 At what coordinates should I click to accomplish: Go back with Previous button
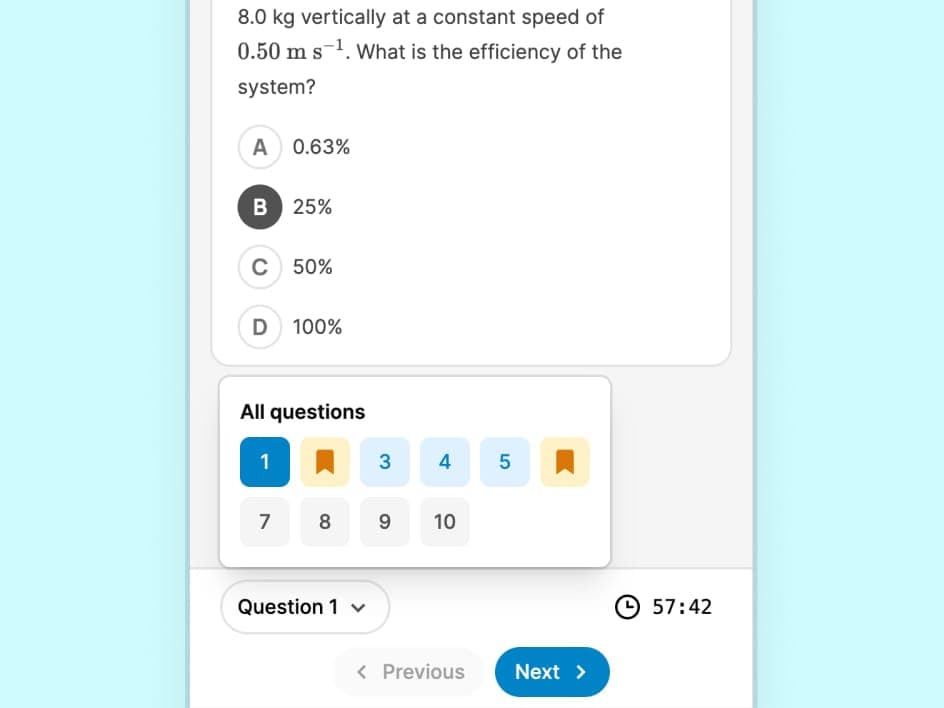(409, 672)
